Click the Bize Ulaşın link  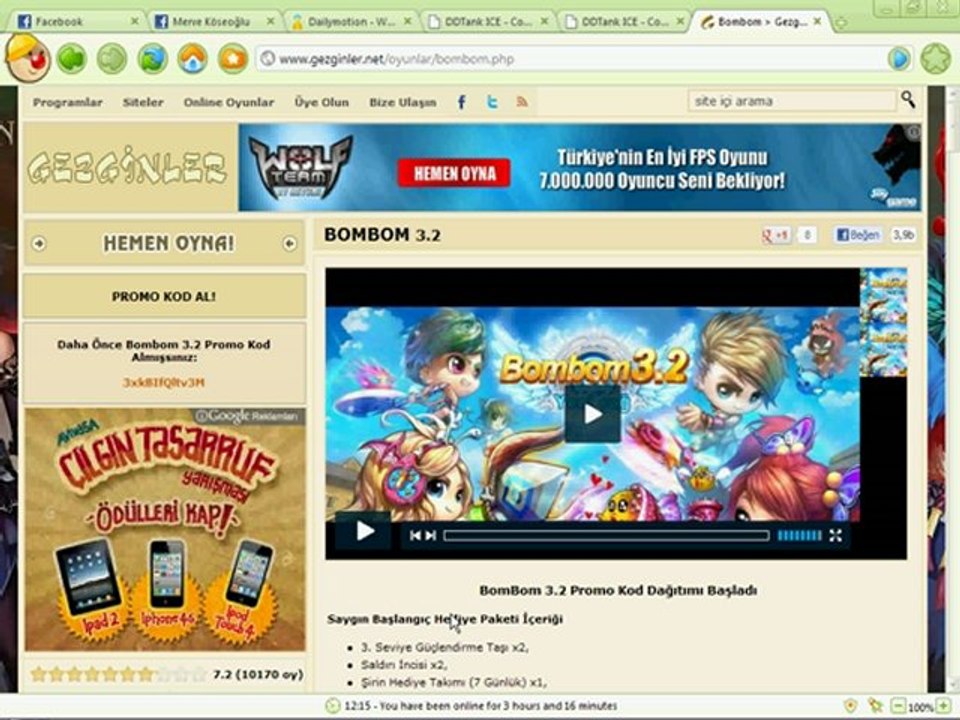point(403,102)
